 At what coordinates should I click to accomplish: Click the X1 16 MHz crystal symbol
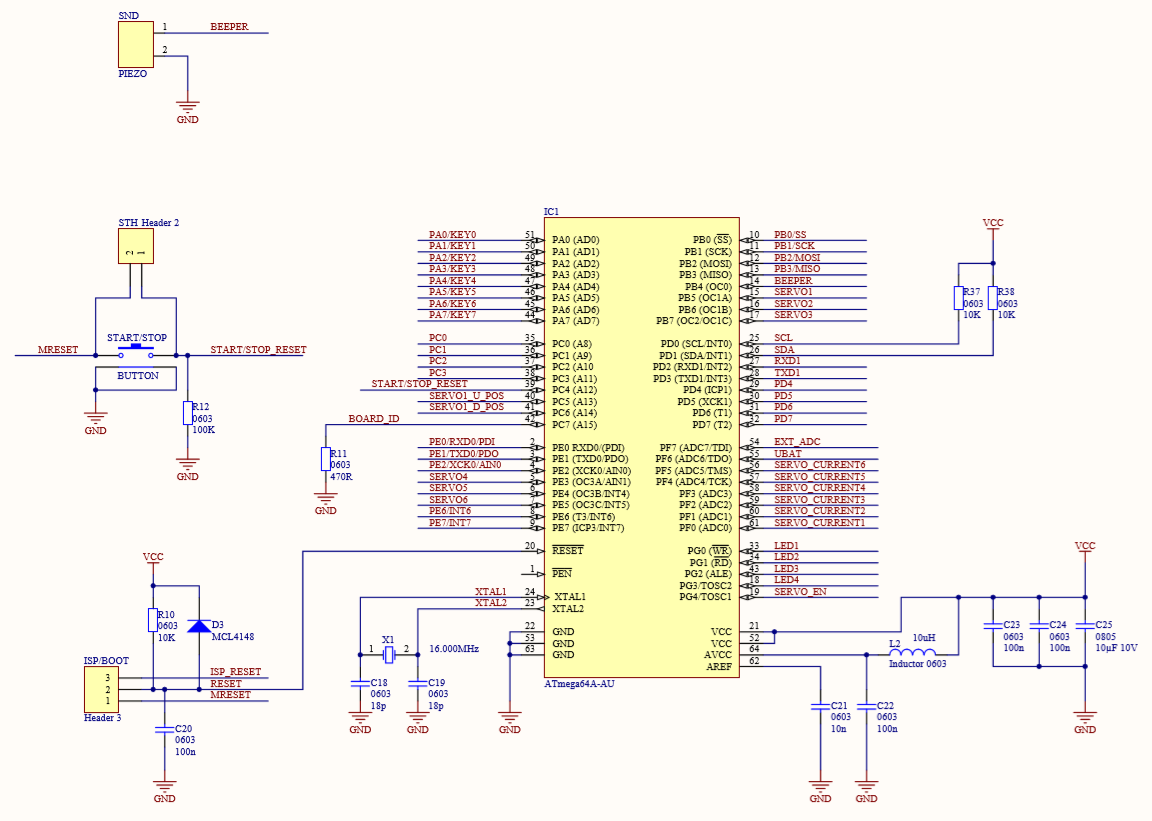pos(389,654)
